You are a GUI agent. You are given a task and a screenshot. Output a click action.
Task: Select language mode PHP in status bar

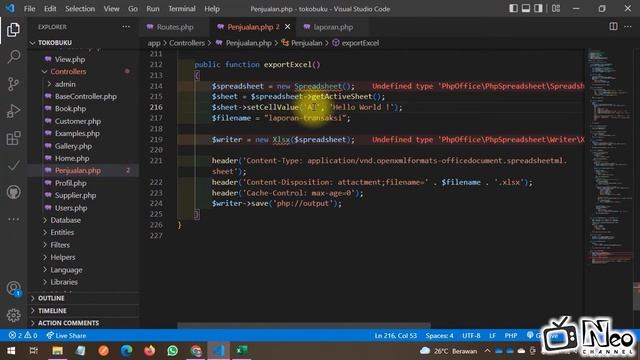pyautogui.click(x=511, y=336)
